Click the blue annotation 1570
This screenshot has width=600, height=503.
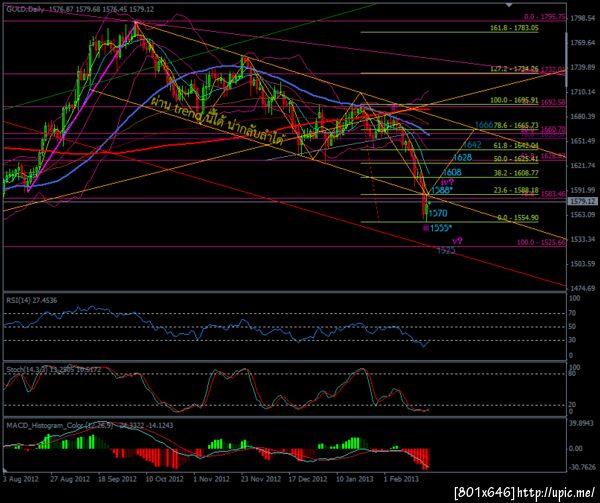[438, 213]
